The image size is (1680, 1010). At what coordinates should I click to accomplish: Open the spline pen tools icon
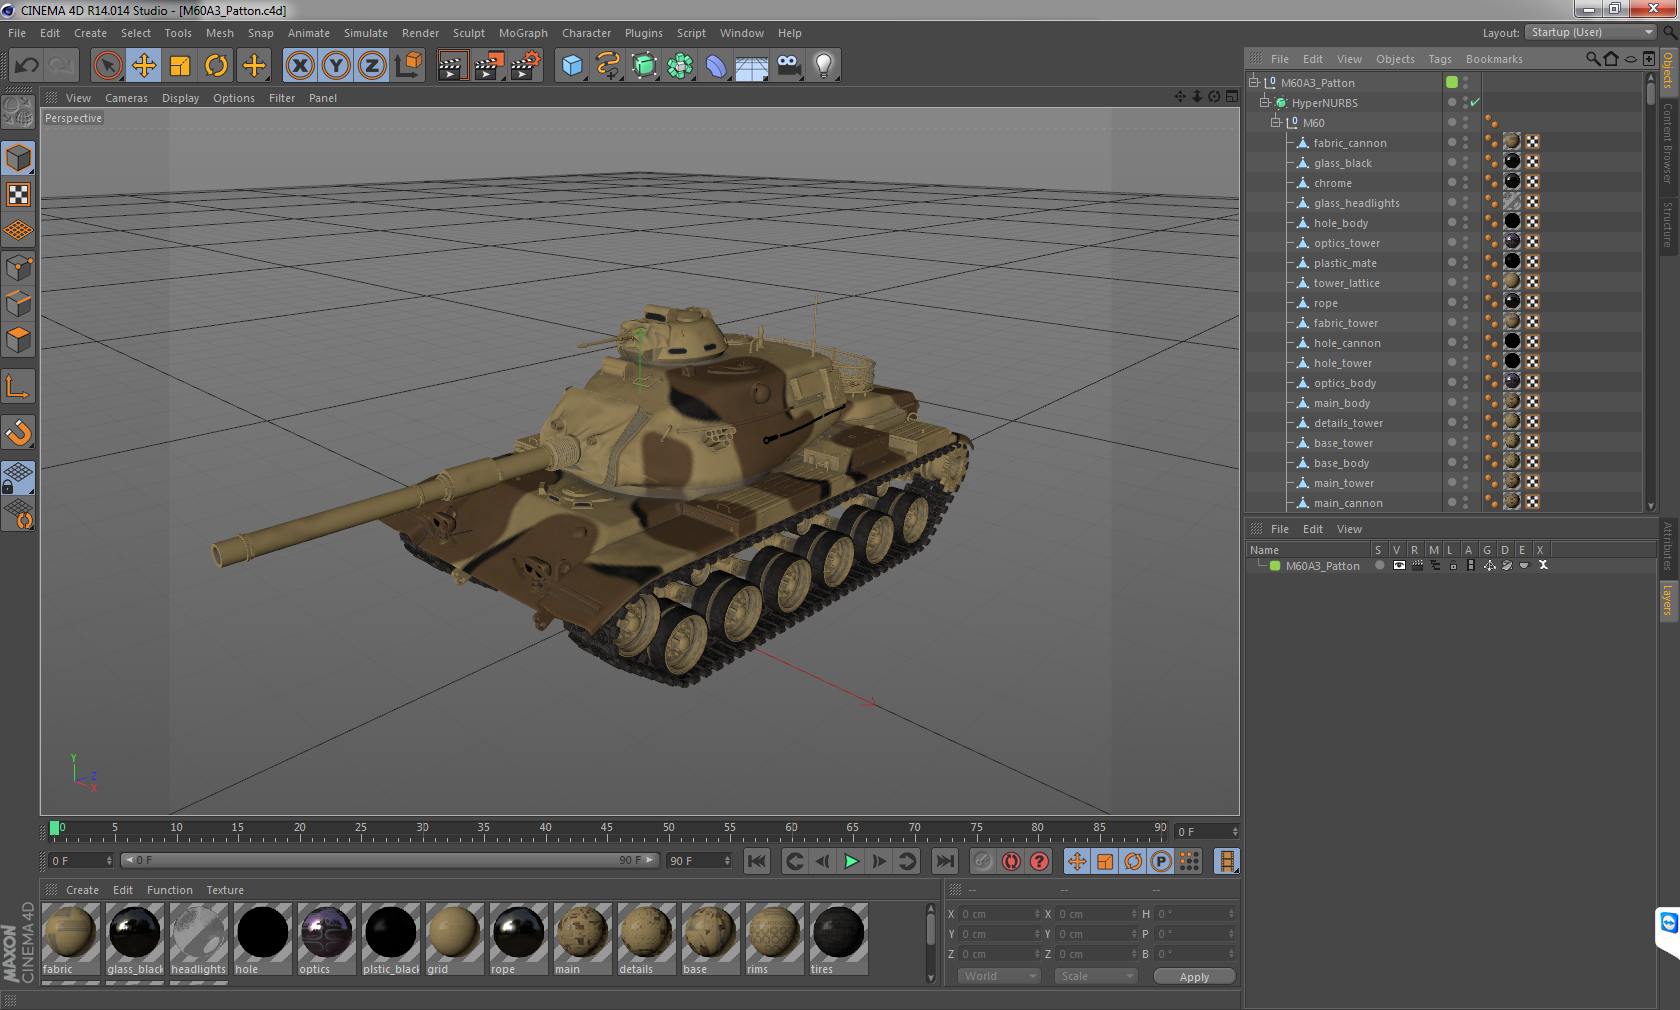point(608,66)
